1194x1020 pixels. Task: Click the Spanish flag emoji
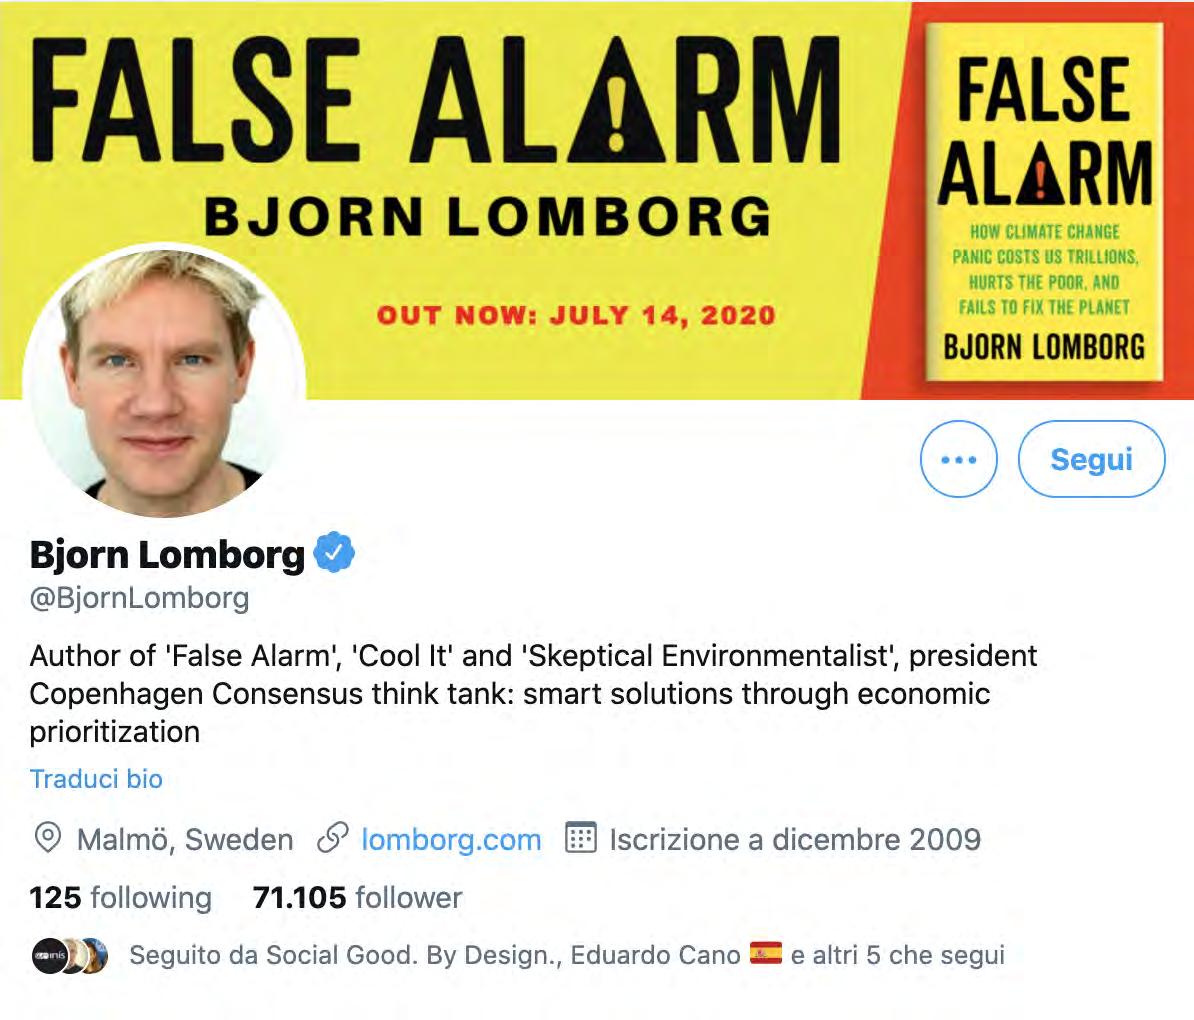(765, 953)
